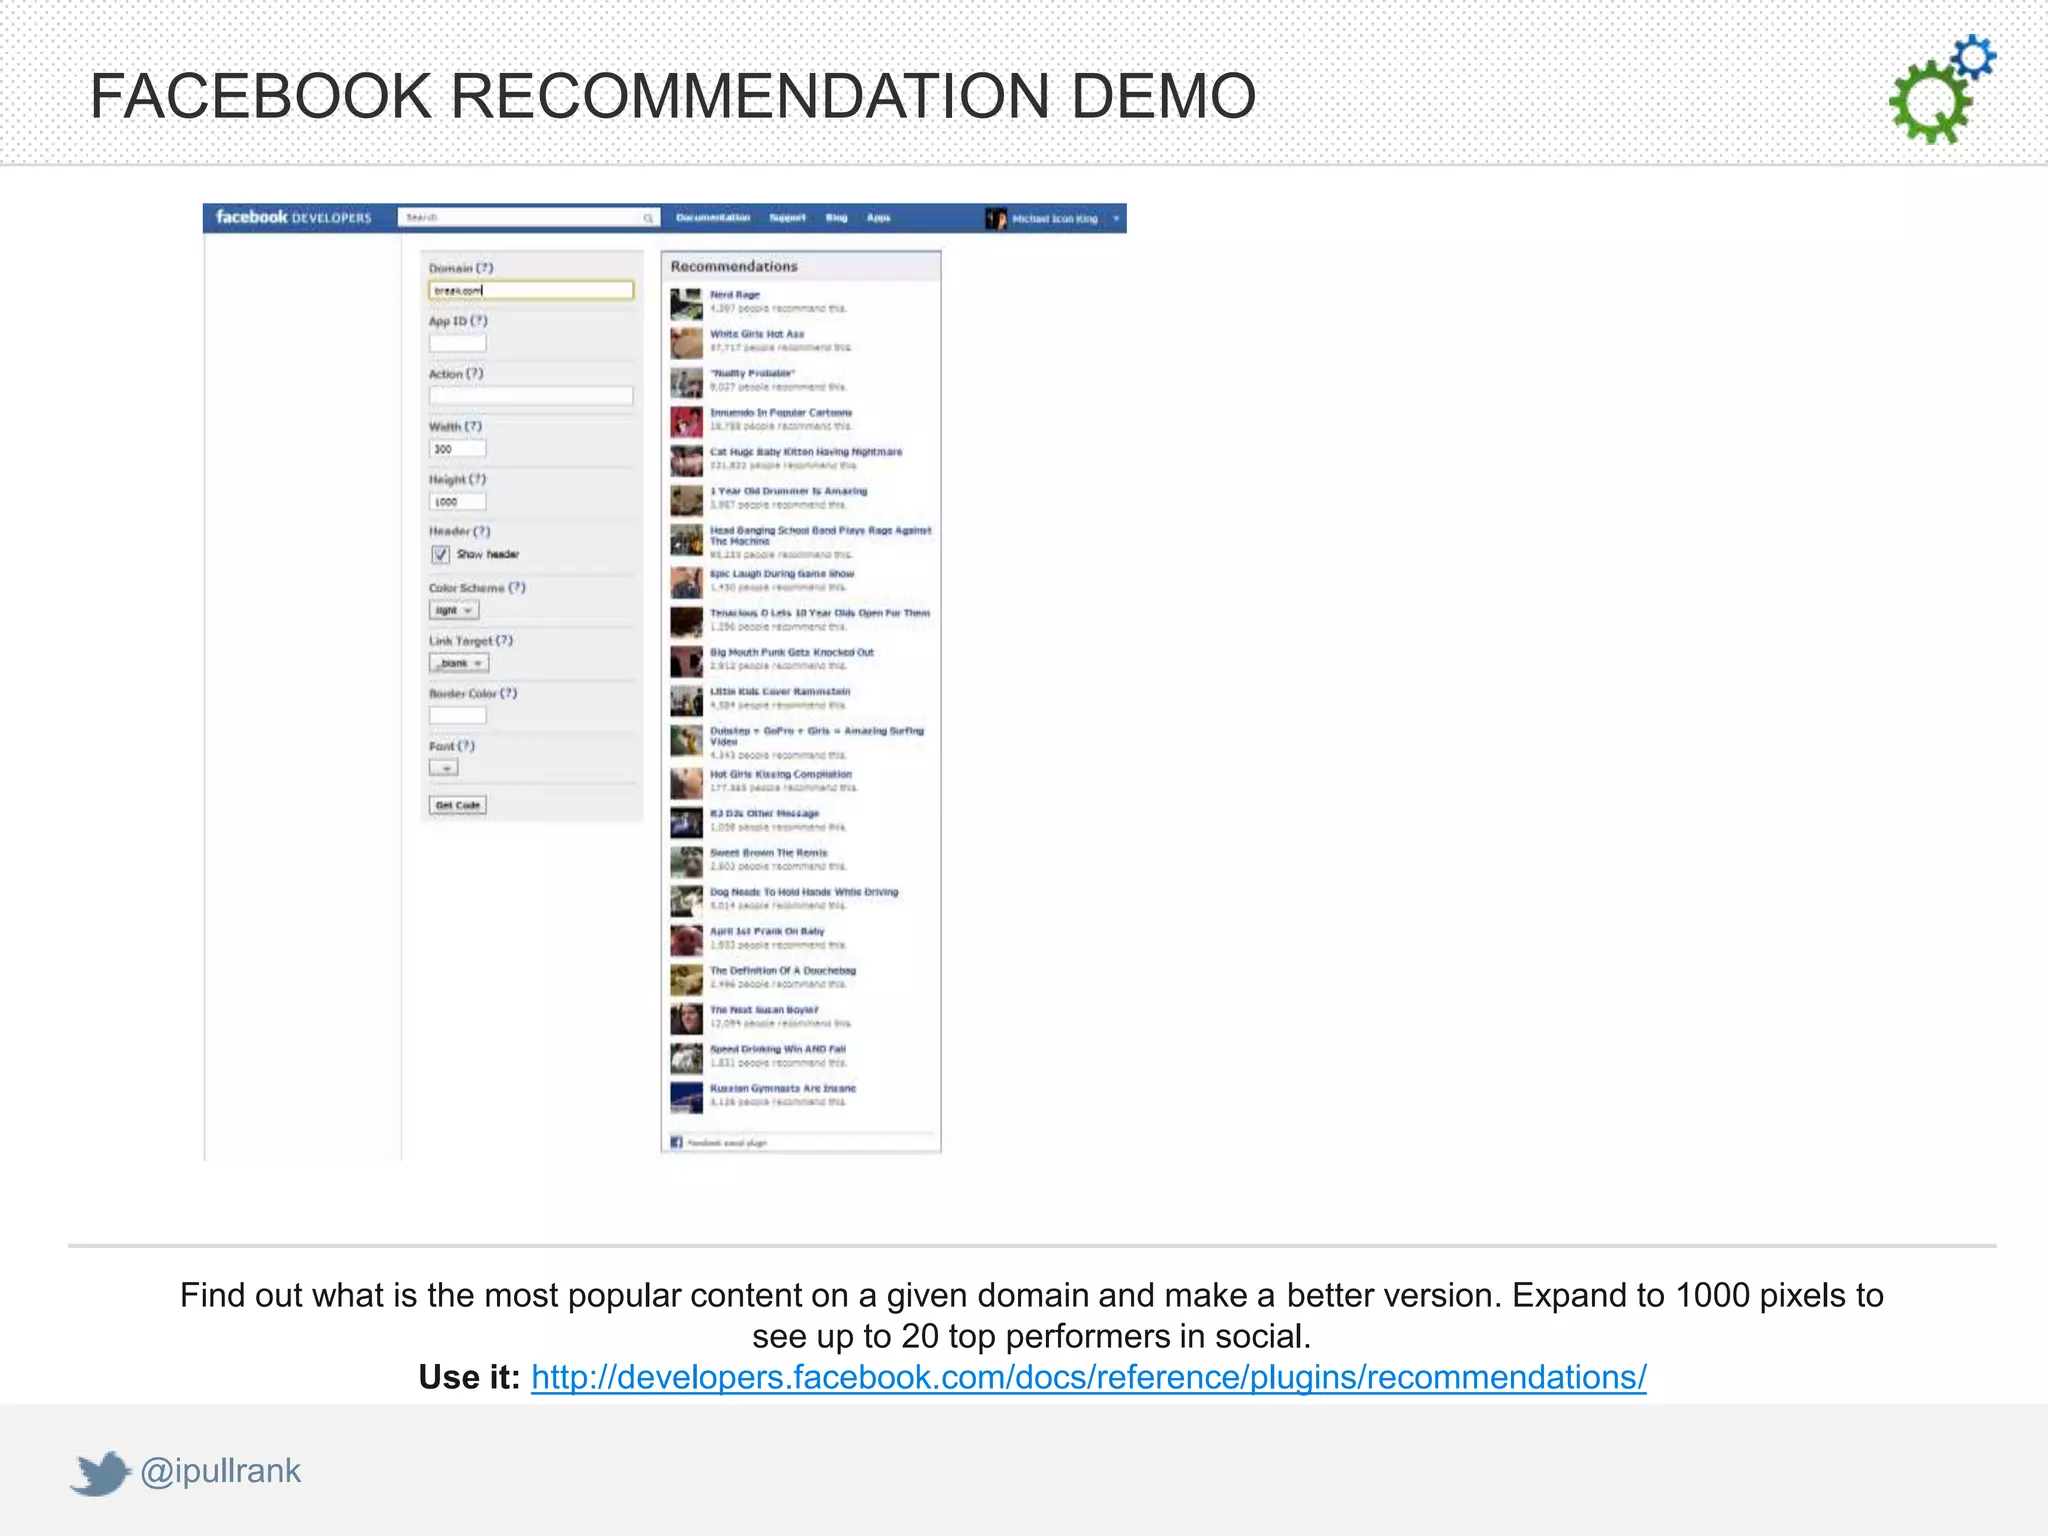Open the Documentation menu

(x=713, y=217)
